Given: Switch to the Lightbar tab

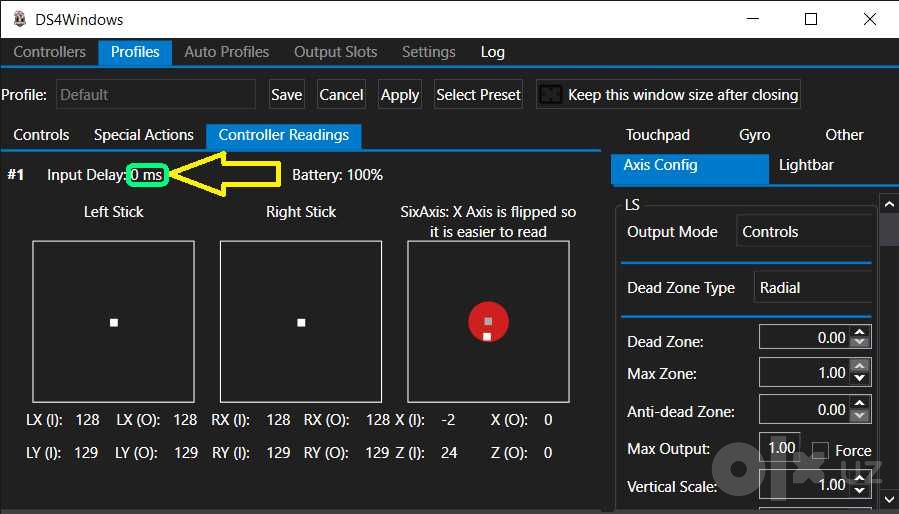Looking at the screenshot, I should (x=806, y=166).
